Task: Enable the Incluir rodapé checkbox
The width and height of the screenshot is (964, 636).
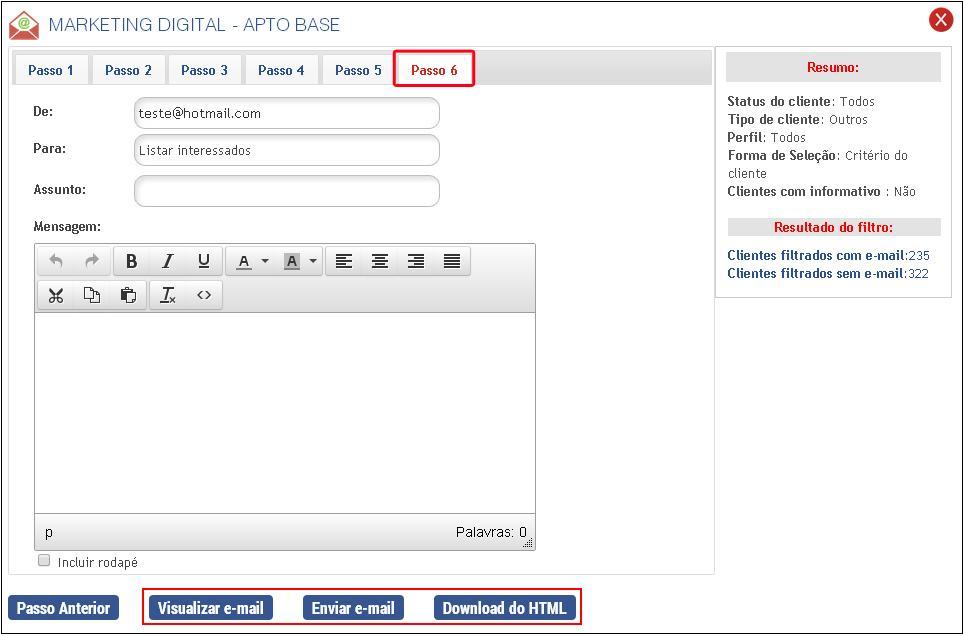Action: (x=44, y=561)
